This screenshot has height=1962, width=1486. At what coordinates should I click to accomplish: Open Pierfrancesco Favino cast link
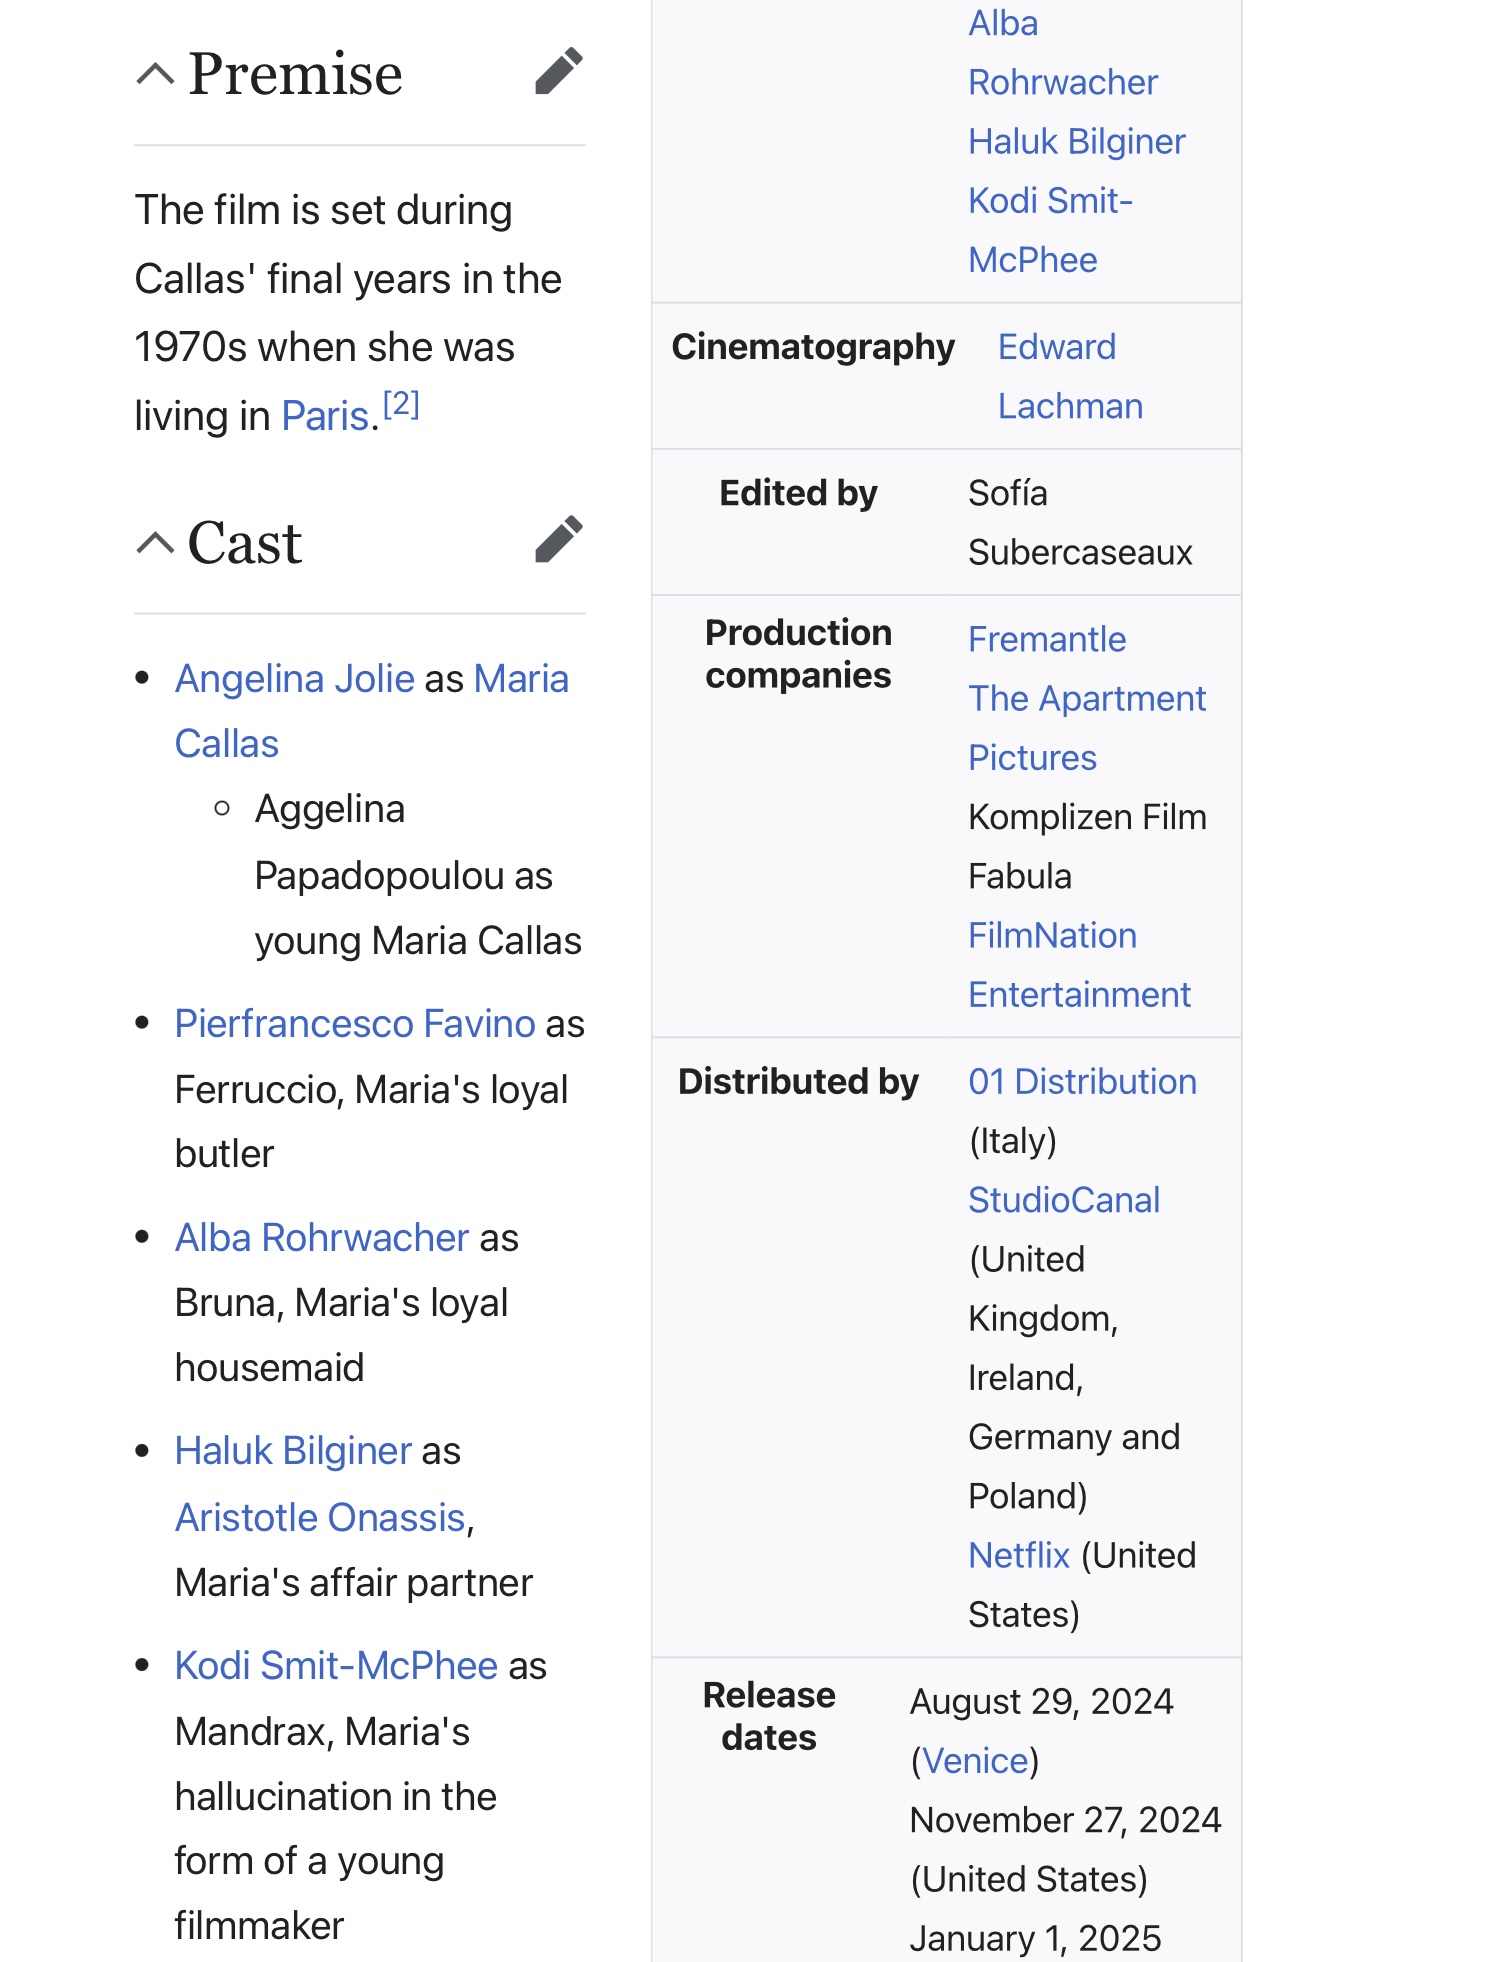coord(355,1024)
